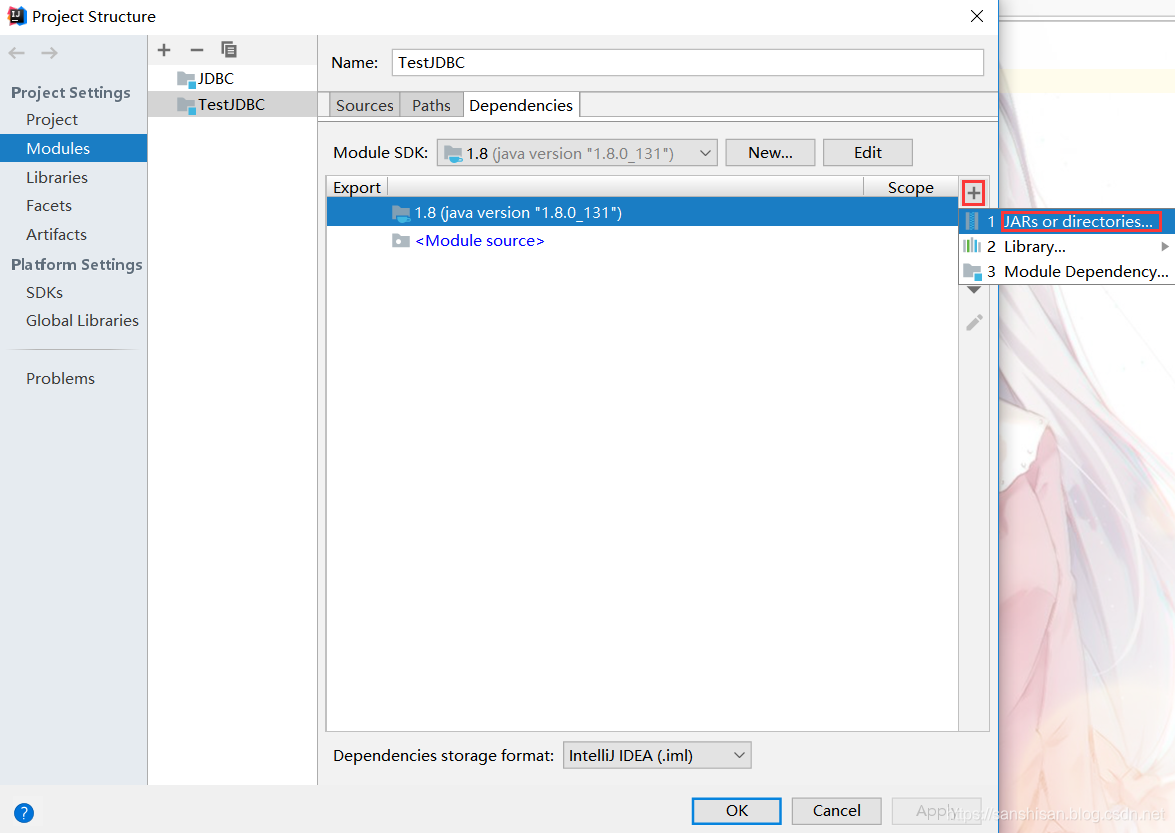Image resolution: width=1175 pixels, height=833 pixels.
Task: Open the Module SDK dropdown
Action: (577, 153)
